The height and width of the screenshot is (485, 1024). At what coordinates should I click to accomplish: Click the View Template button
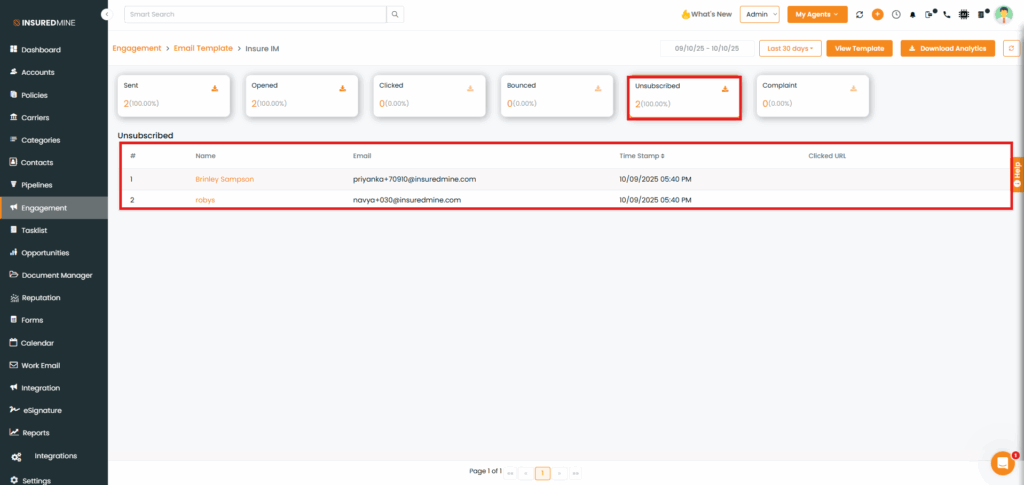click(x=859, y=48)
